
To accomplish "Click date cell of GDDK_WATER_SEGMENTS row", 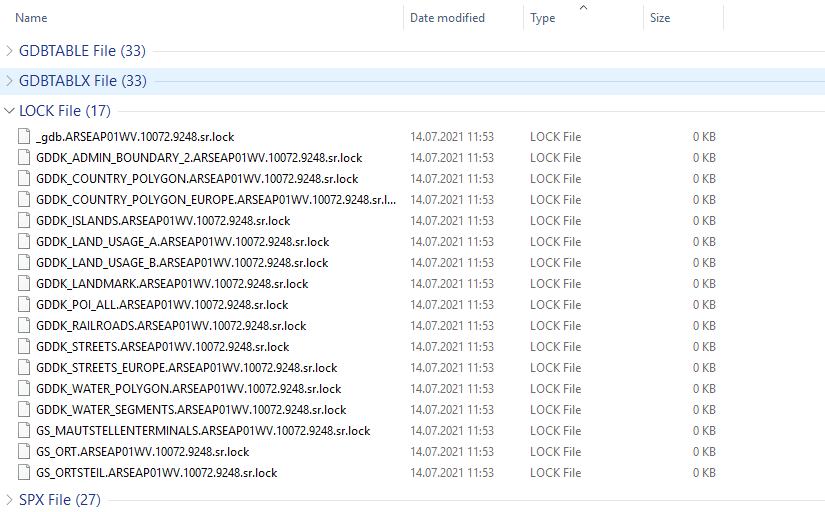I will 452,410.
